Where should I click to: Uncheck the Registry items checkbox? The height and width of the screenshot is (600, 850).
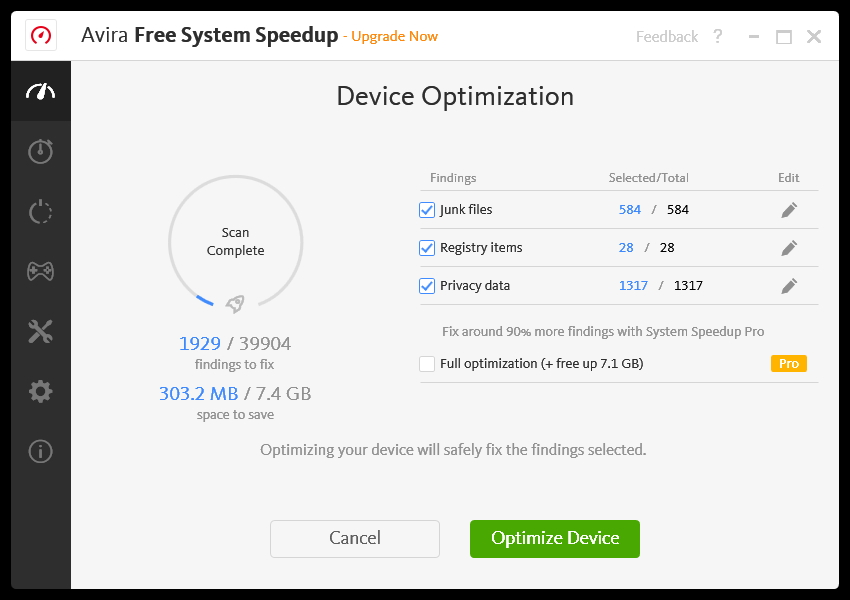[427, 248]
